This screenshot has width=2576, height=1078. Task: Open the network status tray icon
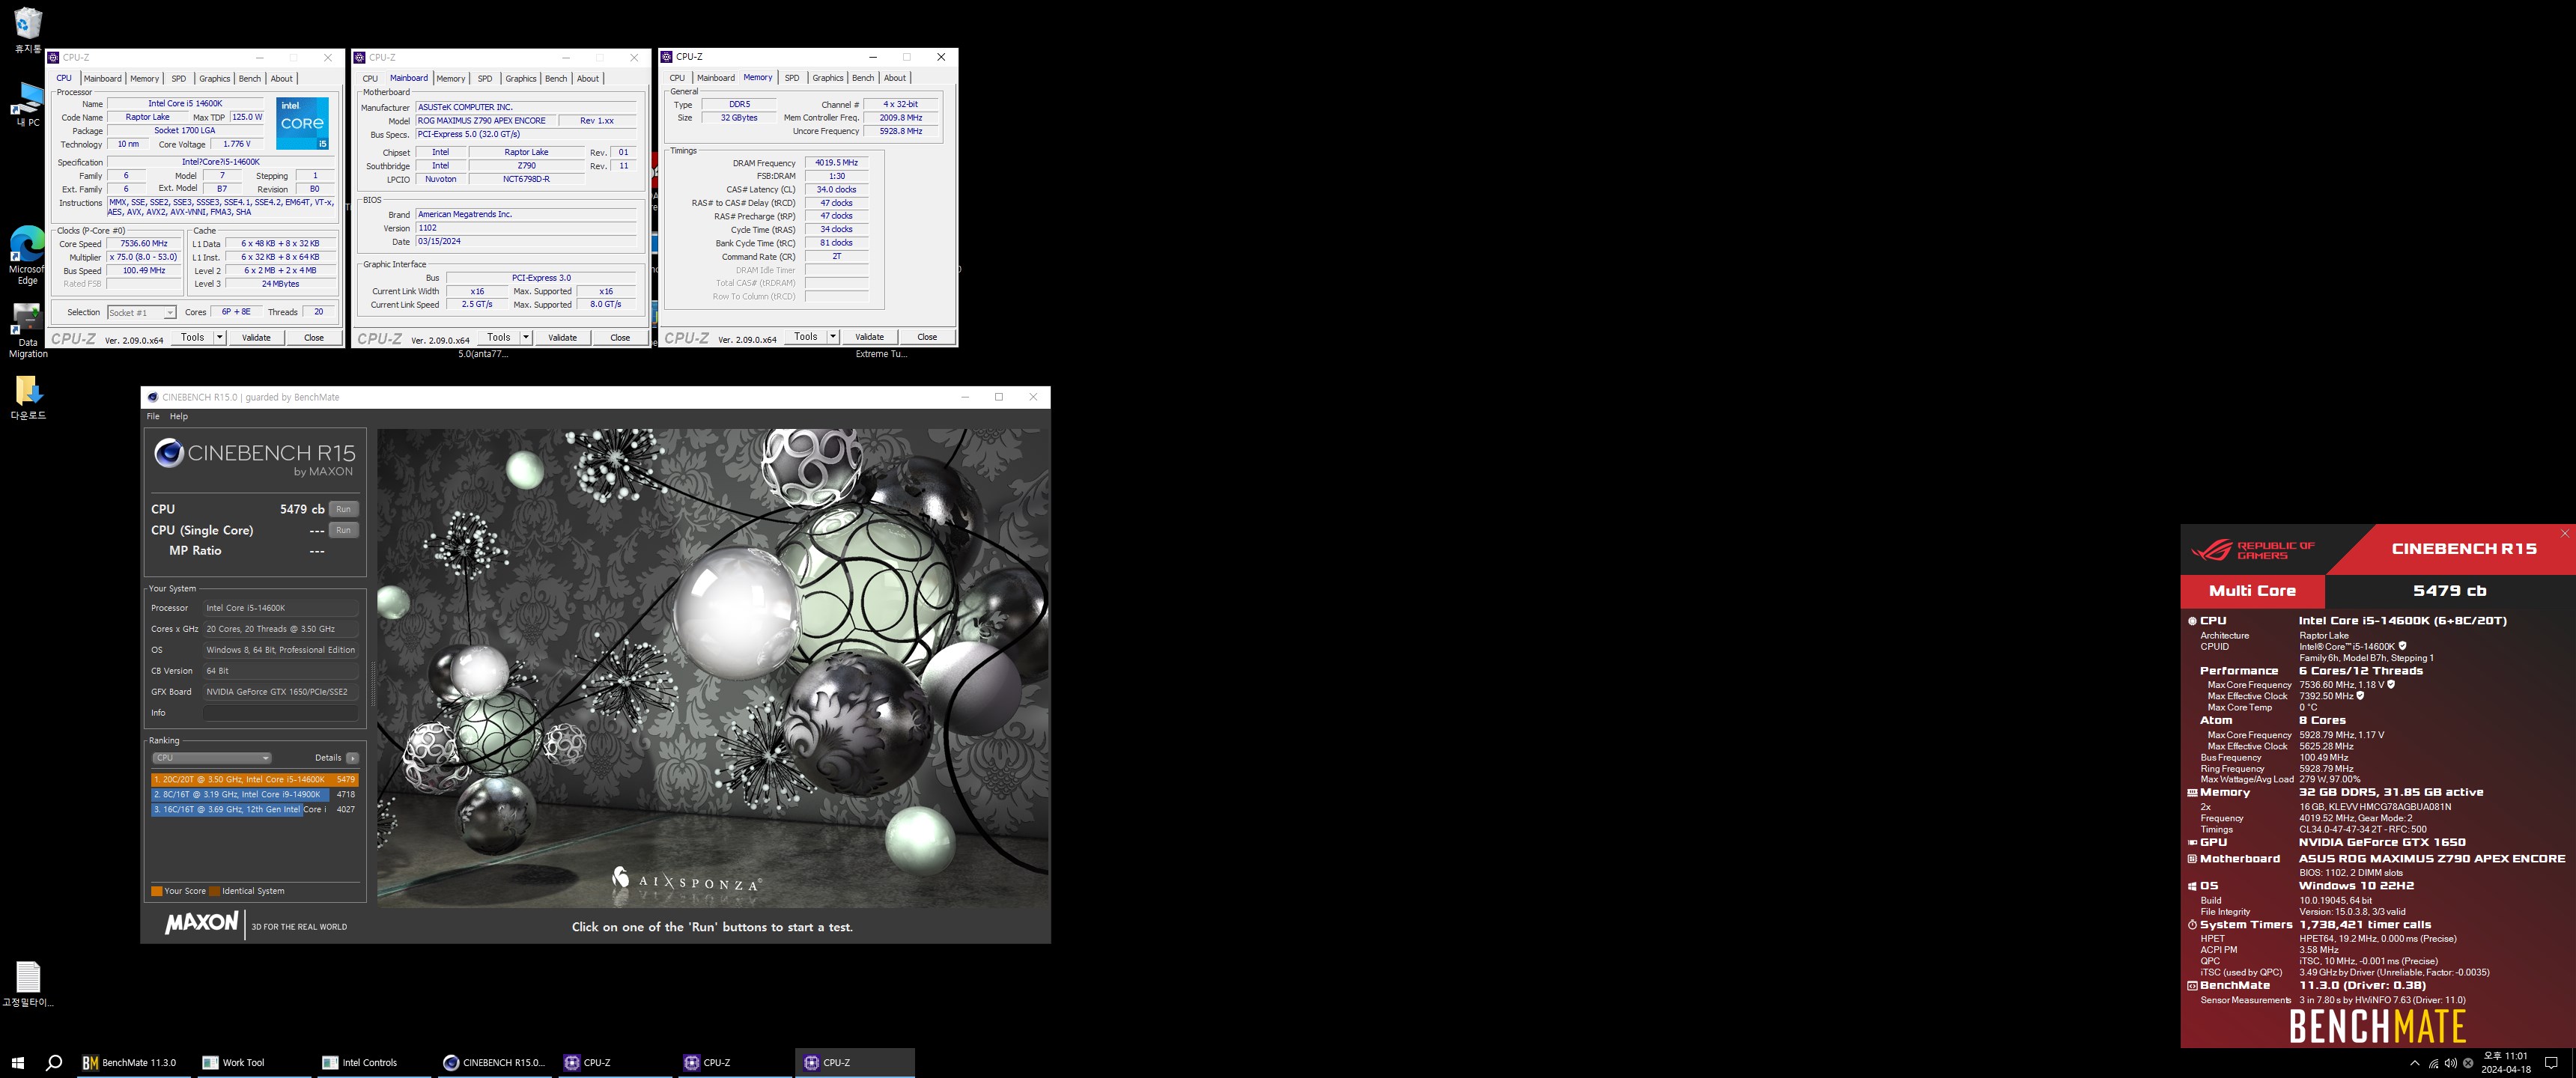2433,1063
